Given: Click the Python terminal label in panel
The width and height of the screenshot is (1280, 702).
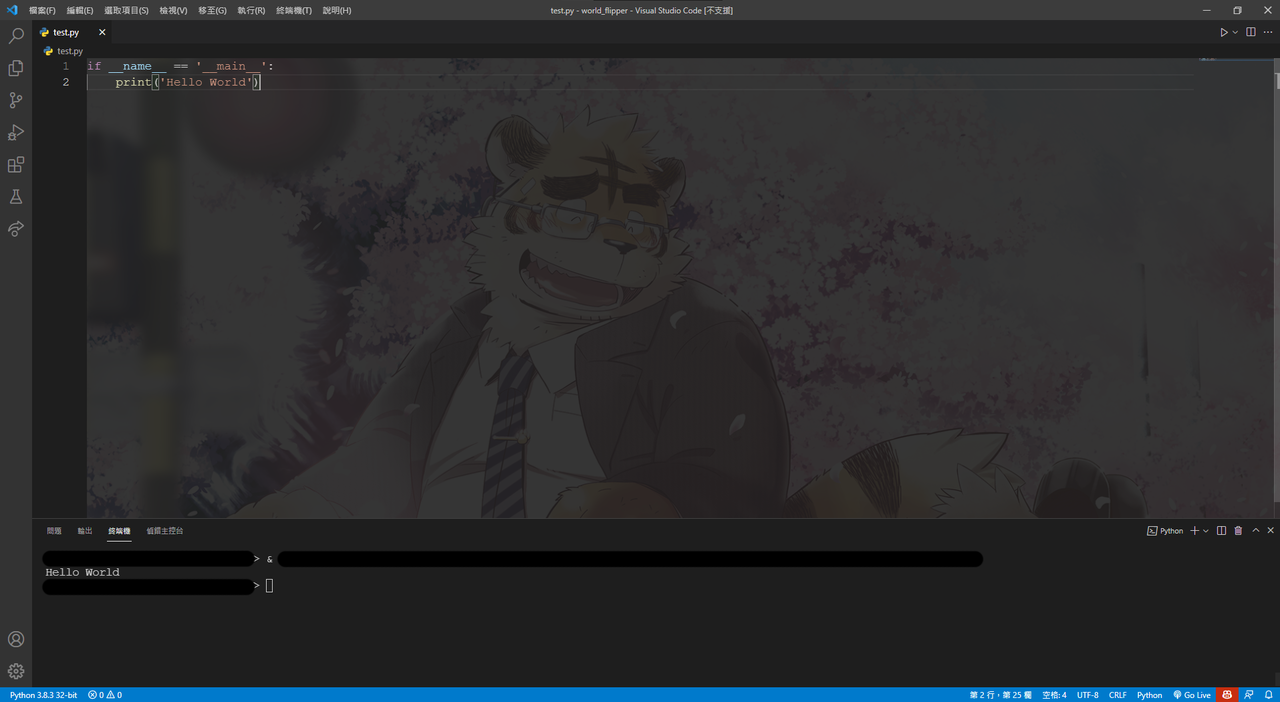Looking at the screenshot, I should [1165, 531].
